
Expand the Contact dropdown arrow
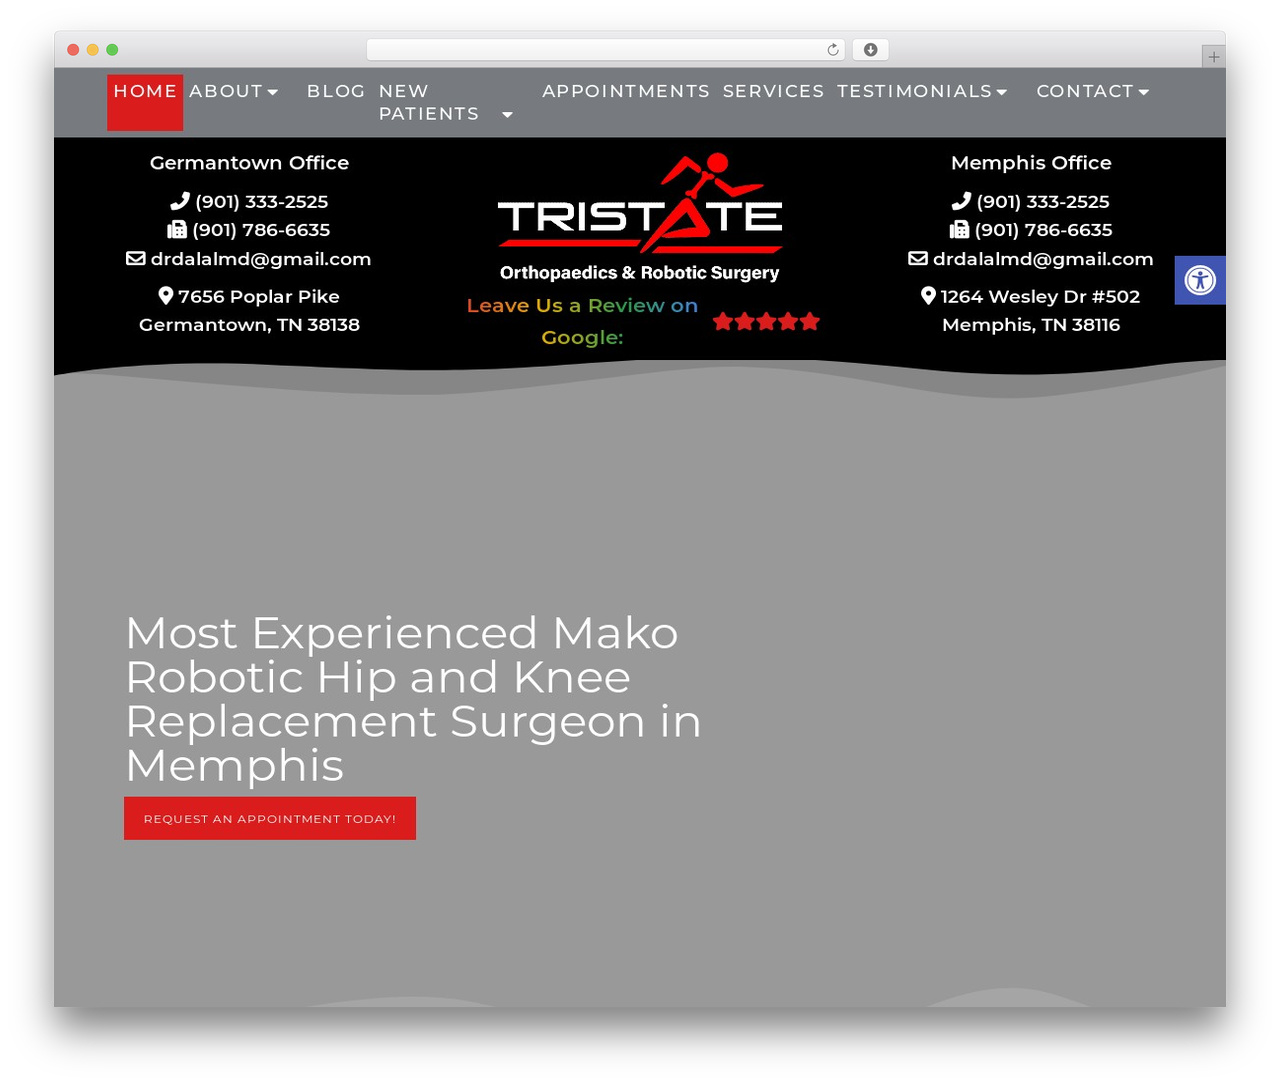coord(1144,92)
